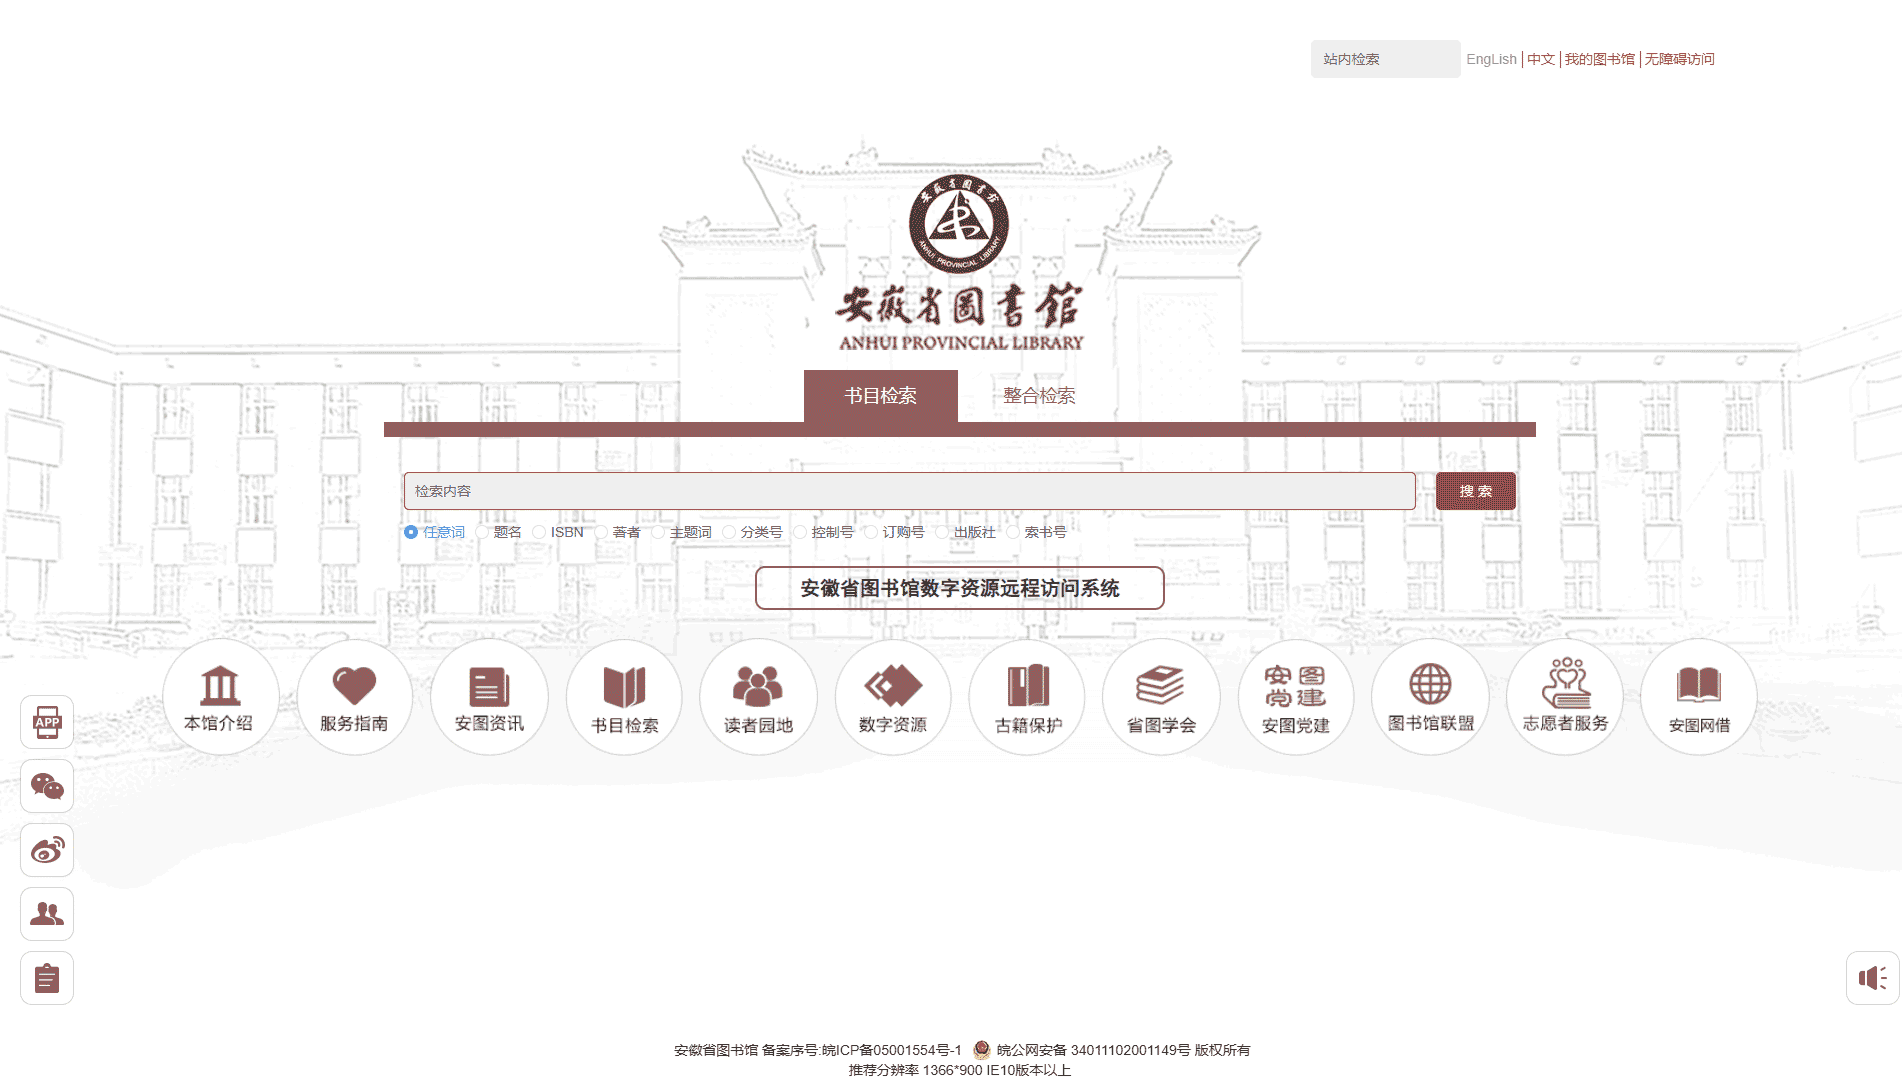Open the 我的图书馆 link

pos(1600,59)
